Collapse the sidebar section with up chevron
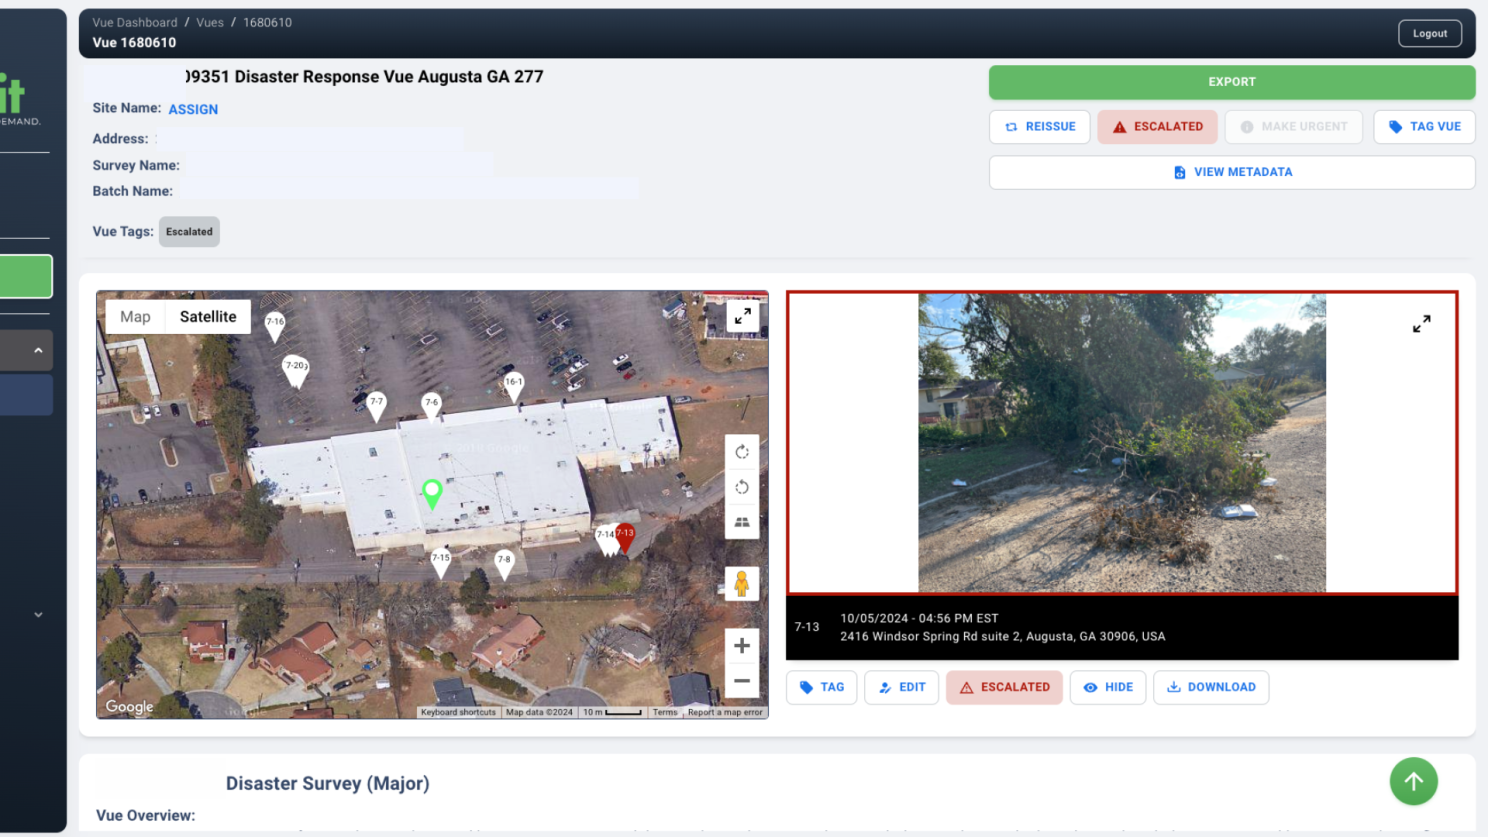The height and width of the screenshot is (837, 1488). (x=38, y=350)
